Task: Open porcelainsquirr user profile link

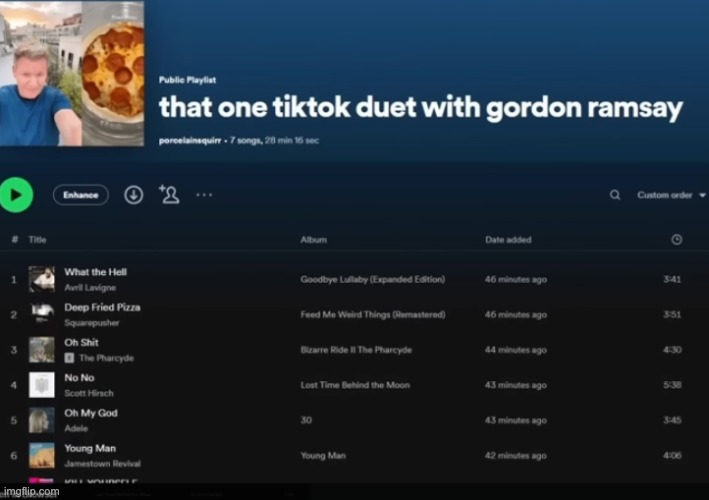Action: click(187, 141)
